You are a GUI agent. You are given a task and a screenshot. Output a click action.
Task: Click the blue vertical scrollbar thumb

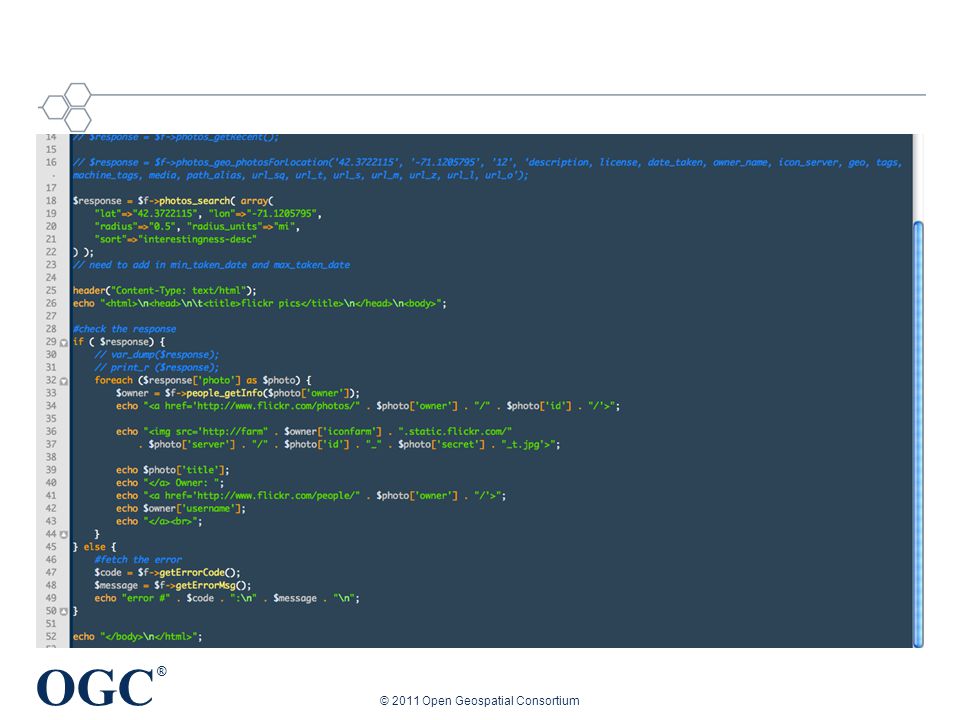[918, 433]
